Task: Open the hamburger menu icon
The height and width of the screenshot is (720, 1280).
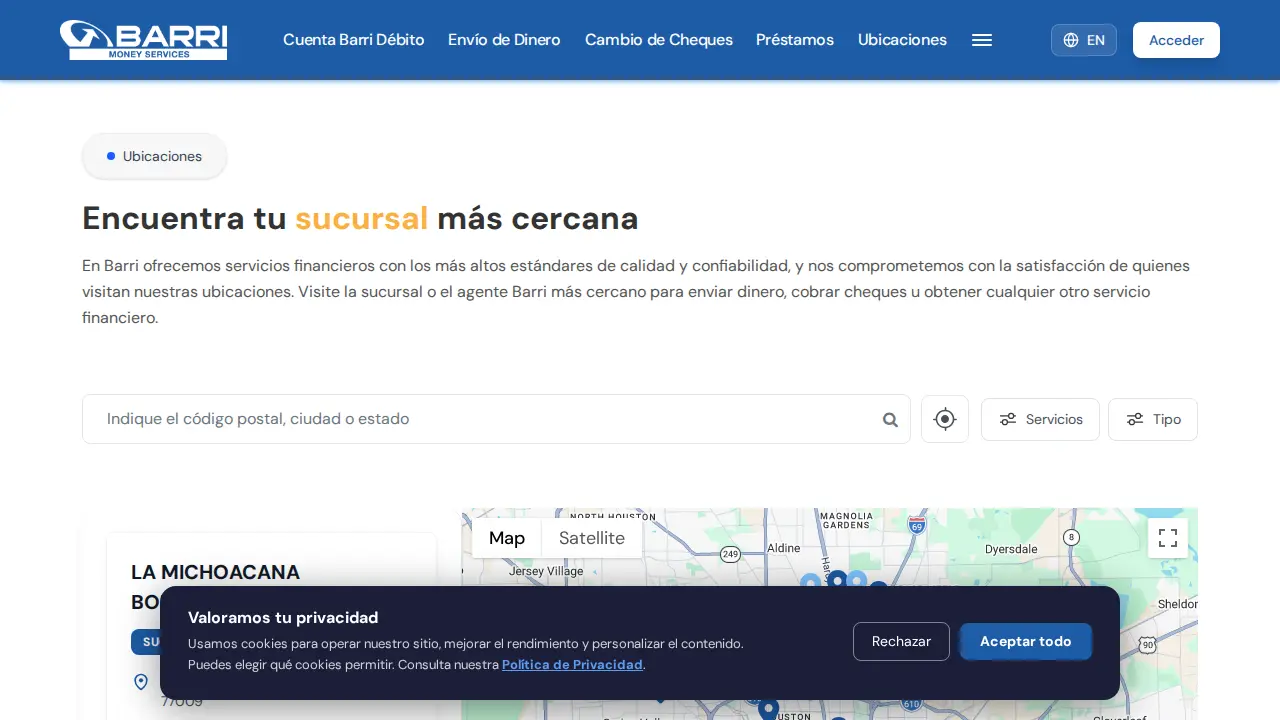Action: (982, 40)
